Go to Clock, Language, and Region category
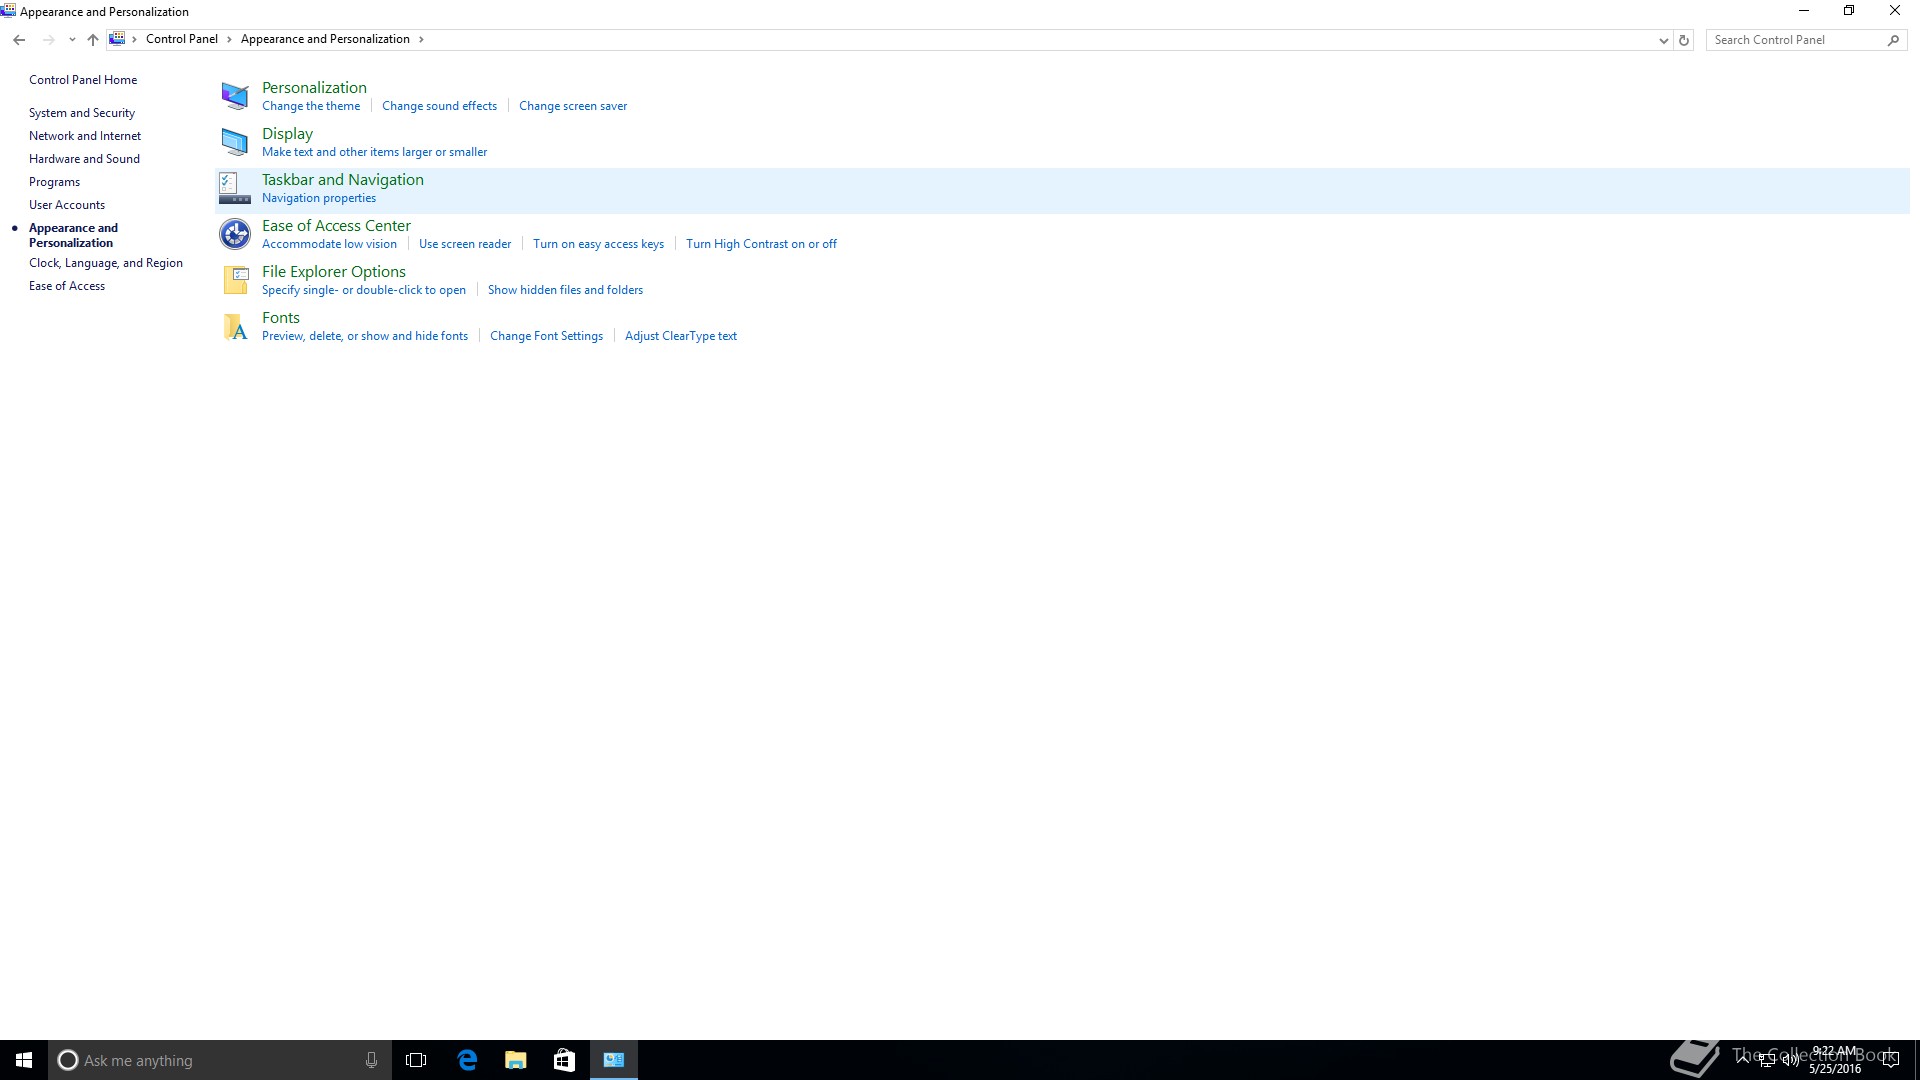 click(x=105, y=263)
